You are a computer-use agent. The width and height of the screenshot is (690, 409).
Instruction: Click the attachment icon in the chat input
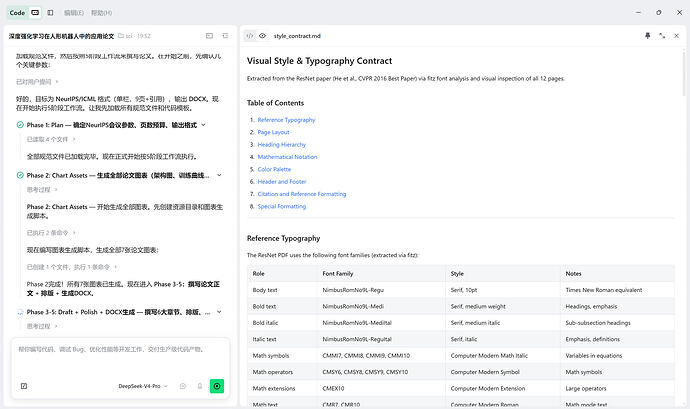click(x=24, y=386)
